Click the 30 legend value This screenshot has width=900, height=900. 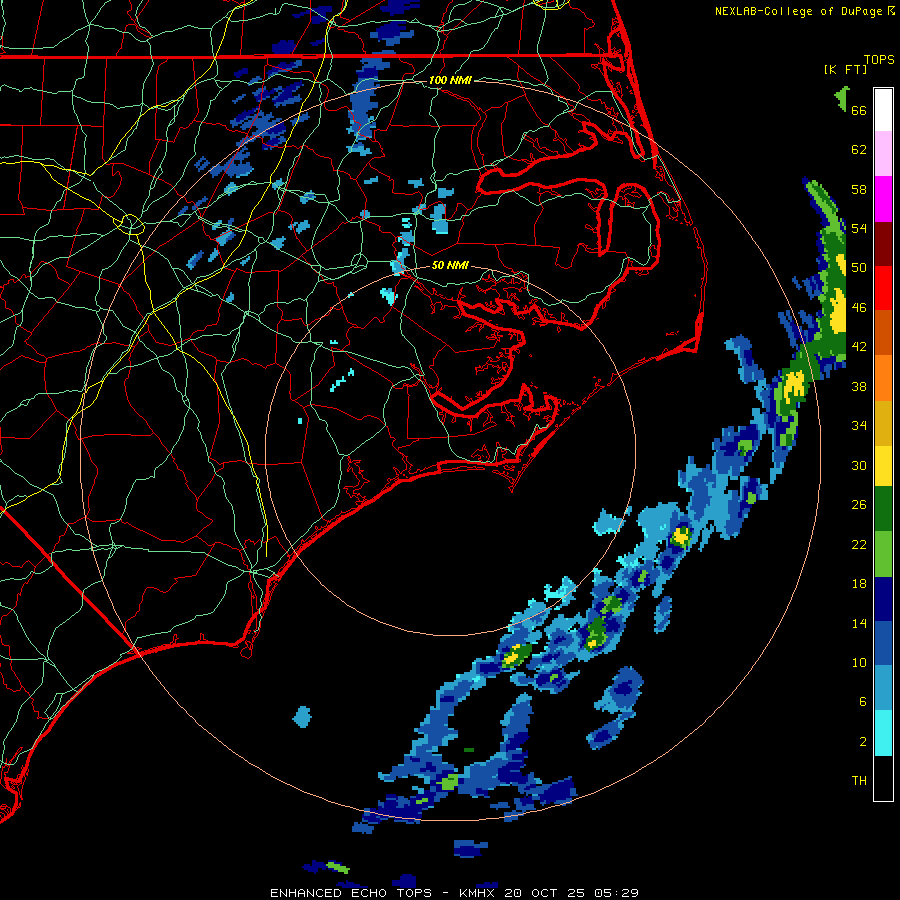(x=859, y=465)
